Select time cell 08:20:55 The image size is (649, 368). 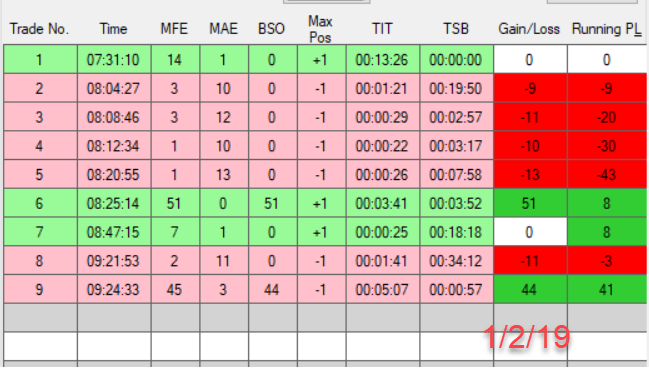click(x=114, y=174)
